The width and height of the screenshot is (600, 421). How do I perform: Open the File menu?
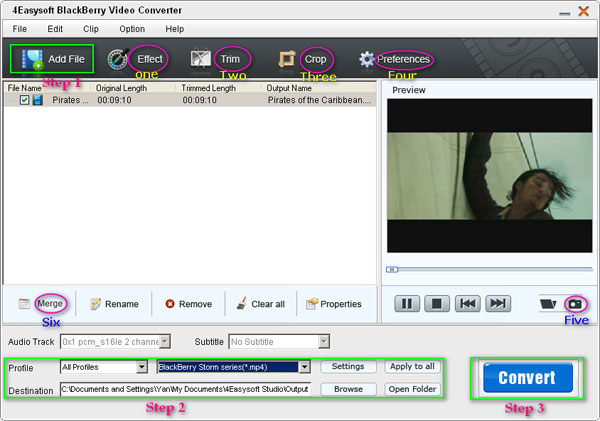coord(20,29)
